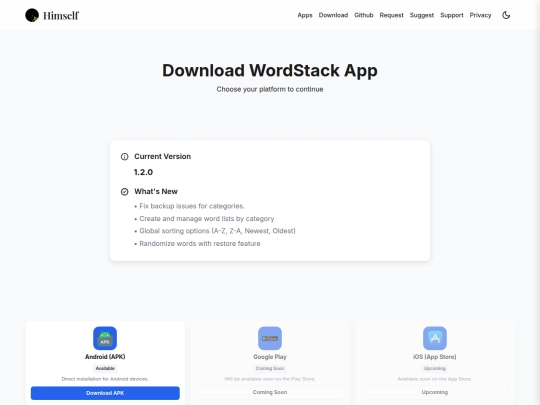Click the Google Play card title
Image resolution: width=540 pixels, height=405 pixels.
click(270, 357)
